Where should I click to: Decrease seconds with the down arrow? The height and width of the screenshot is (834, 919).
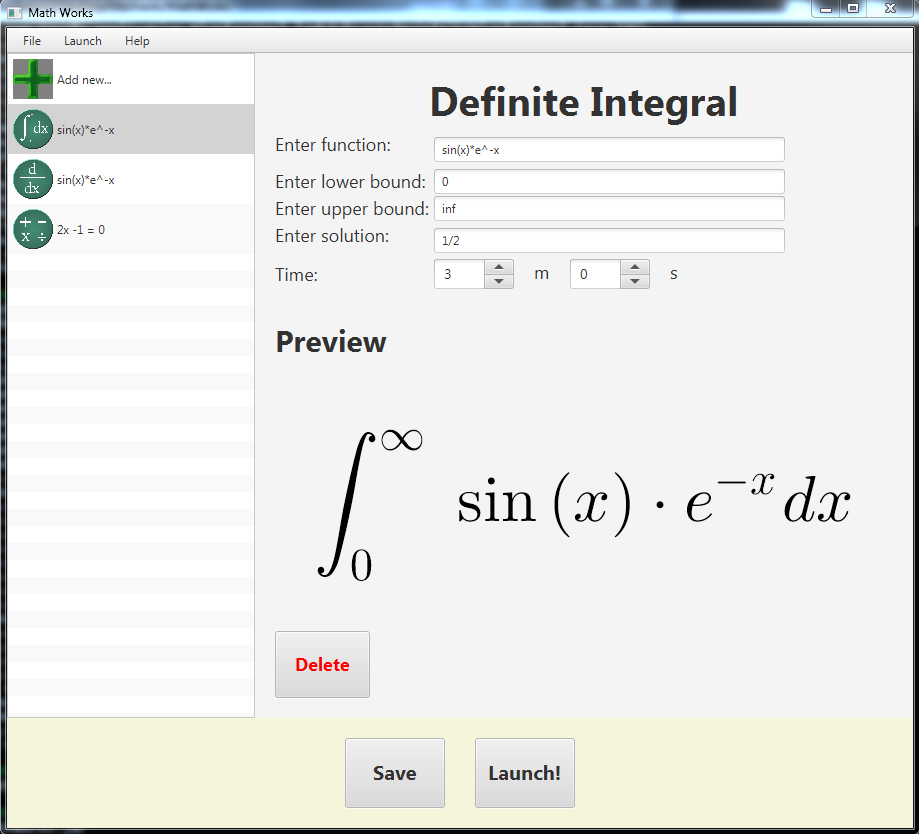click(635, 281)
